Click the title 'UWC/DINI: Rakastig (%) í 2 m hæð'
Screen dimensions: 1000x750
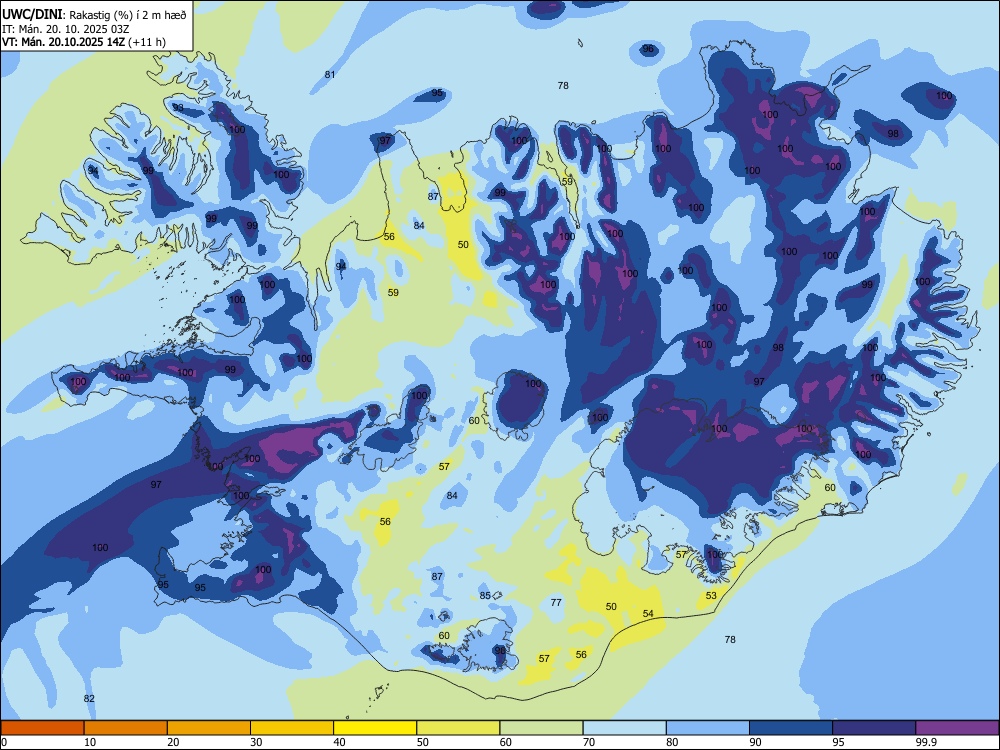tap(94, 14)
